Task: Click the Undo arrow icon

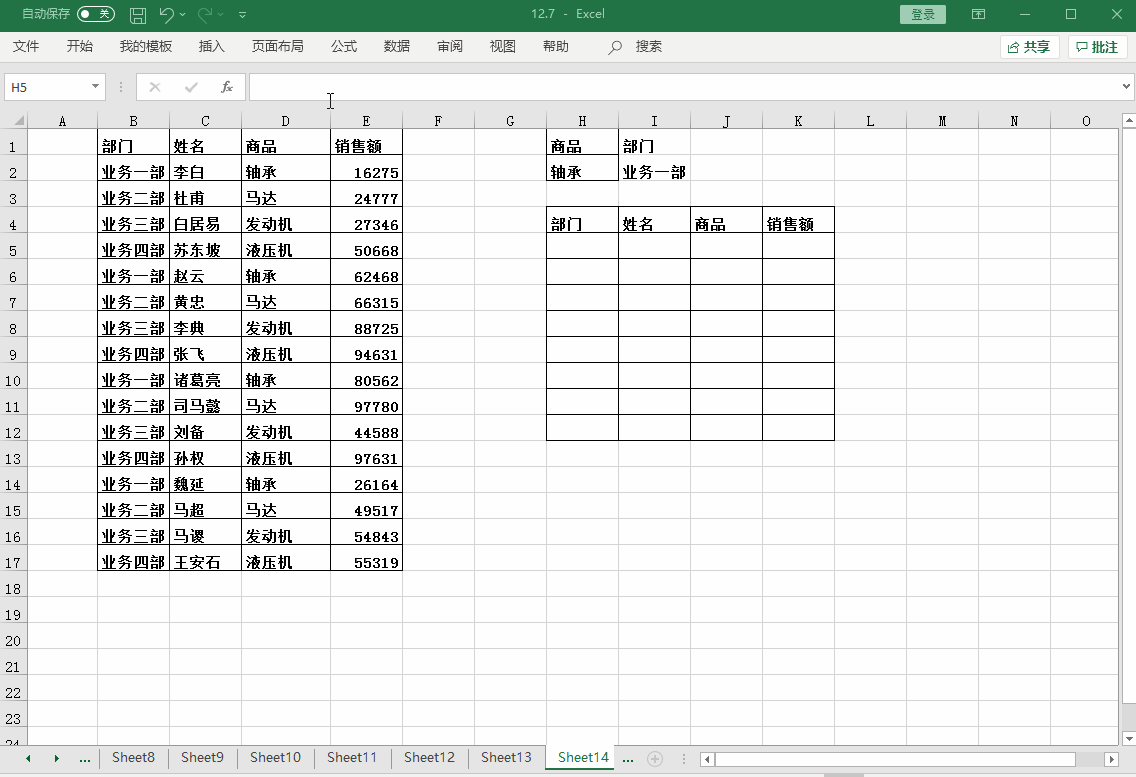Action: [166, 15]
